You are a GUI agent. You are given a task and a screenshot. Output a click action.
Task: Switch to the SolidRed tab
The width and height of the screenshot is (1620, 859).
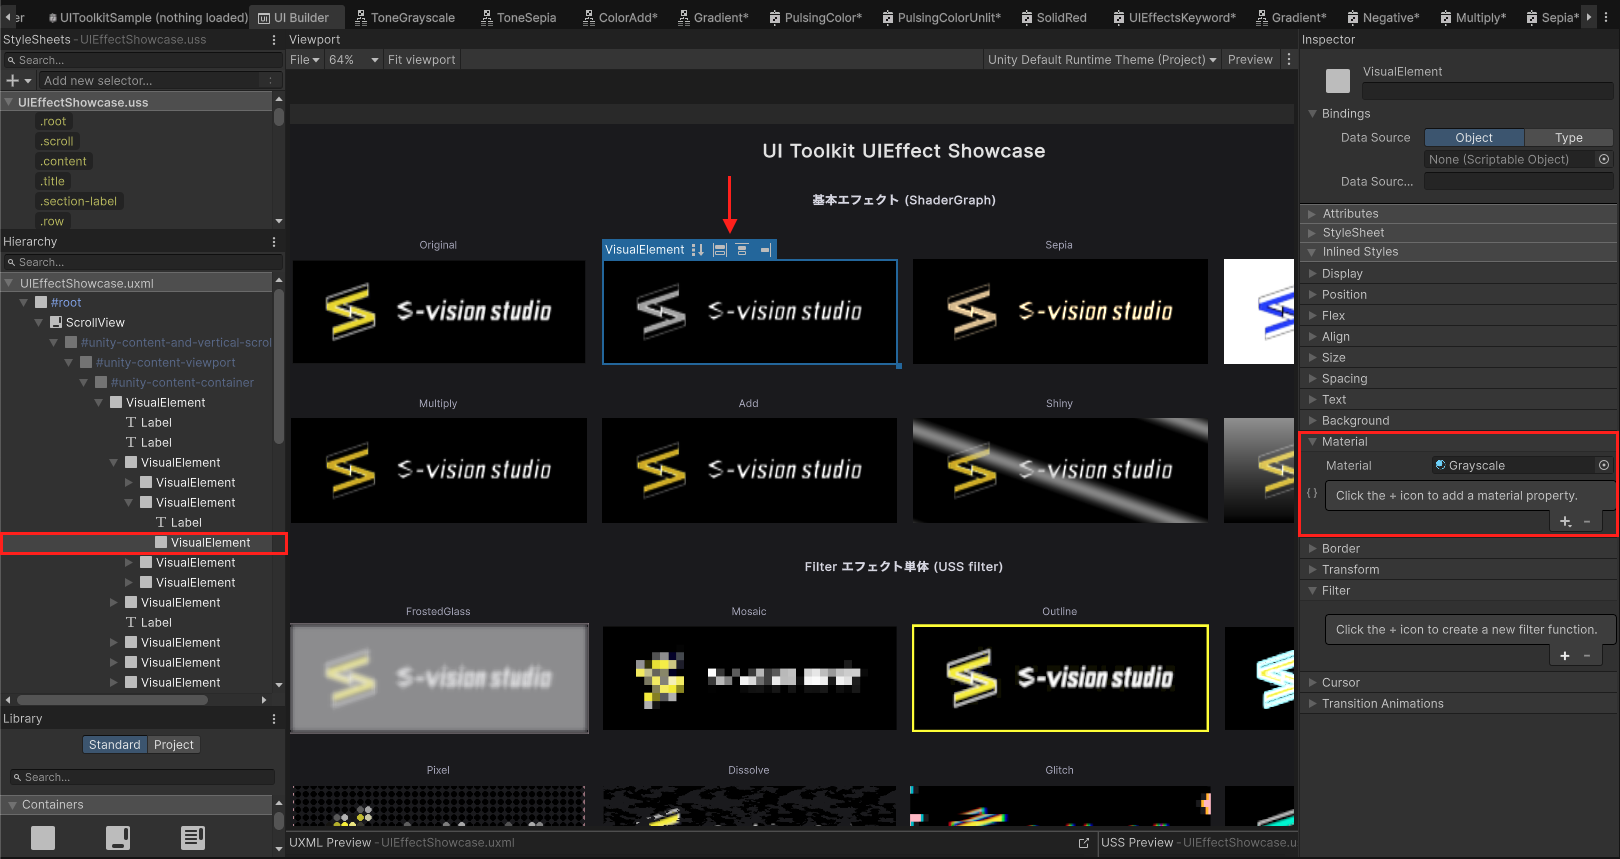pos(1054,17)
